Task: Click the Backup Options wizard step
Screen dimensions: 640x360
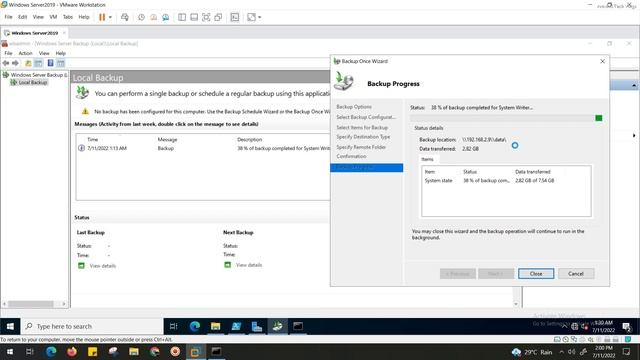Action: click(354, 107)
